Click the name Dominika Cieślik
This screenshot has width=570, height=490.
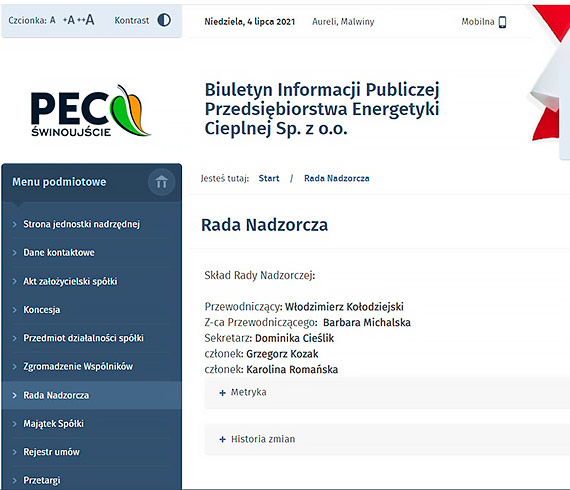[x=294, y=338]
